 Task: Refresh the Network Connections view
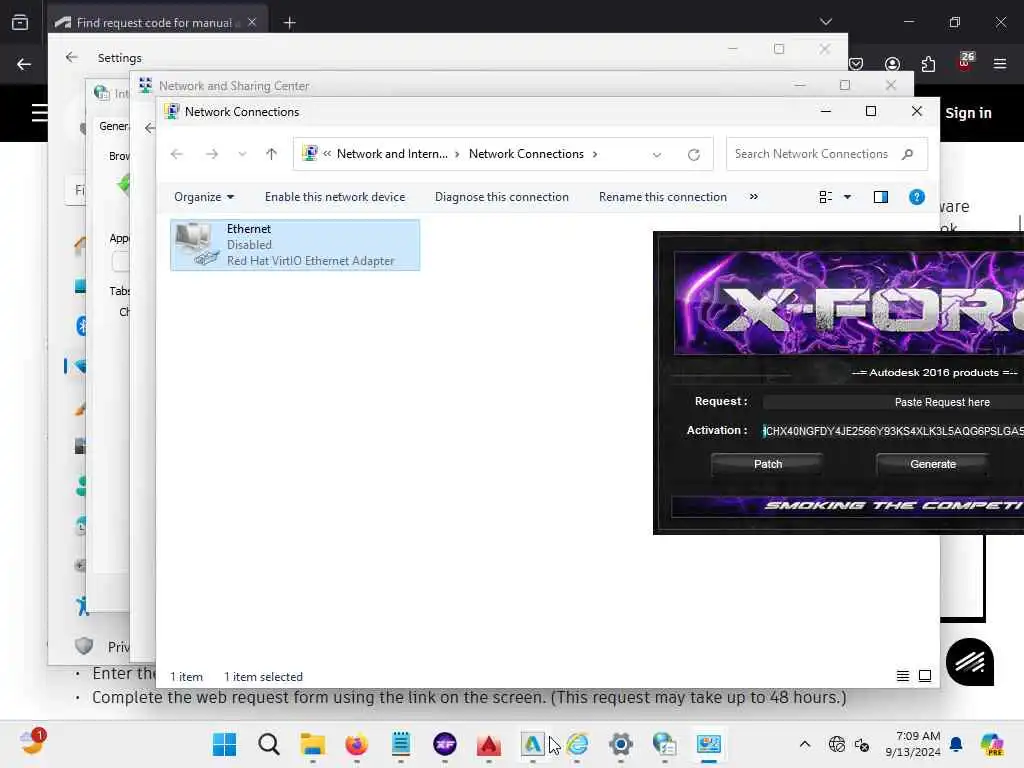694,155
